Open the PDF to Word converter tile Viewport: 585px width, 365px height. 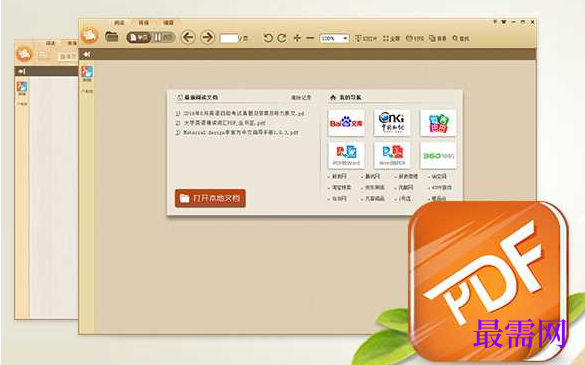(346, 156)
